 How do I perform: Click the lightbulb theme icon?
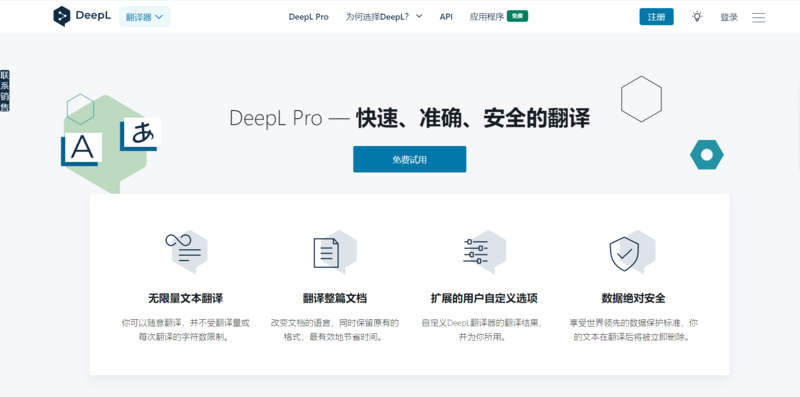[x=697, y=16]
